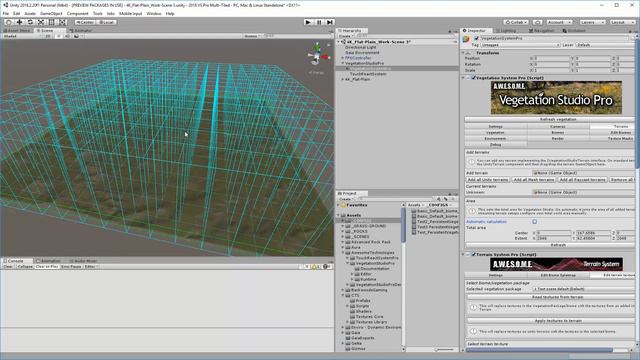The image size is (640, 360).
Task: Open the Component menu
Action: coord(77,13)
